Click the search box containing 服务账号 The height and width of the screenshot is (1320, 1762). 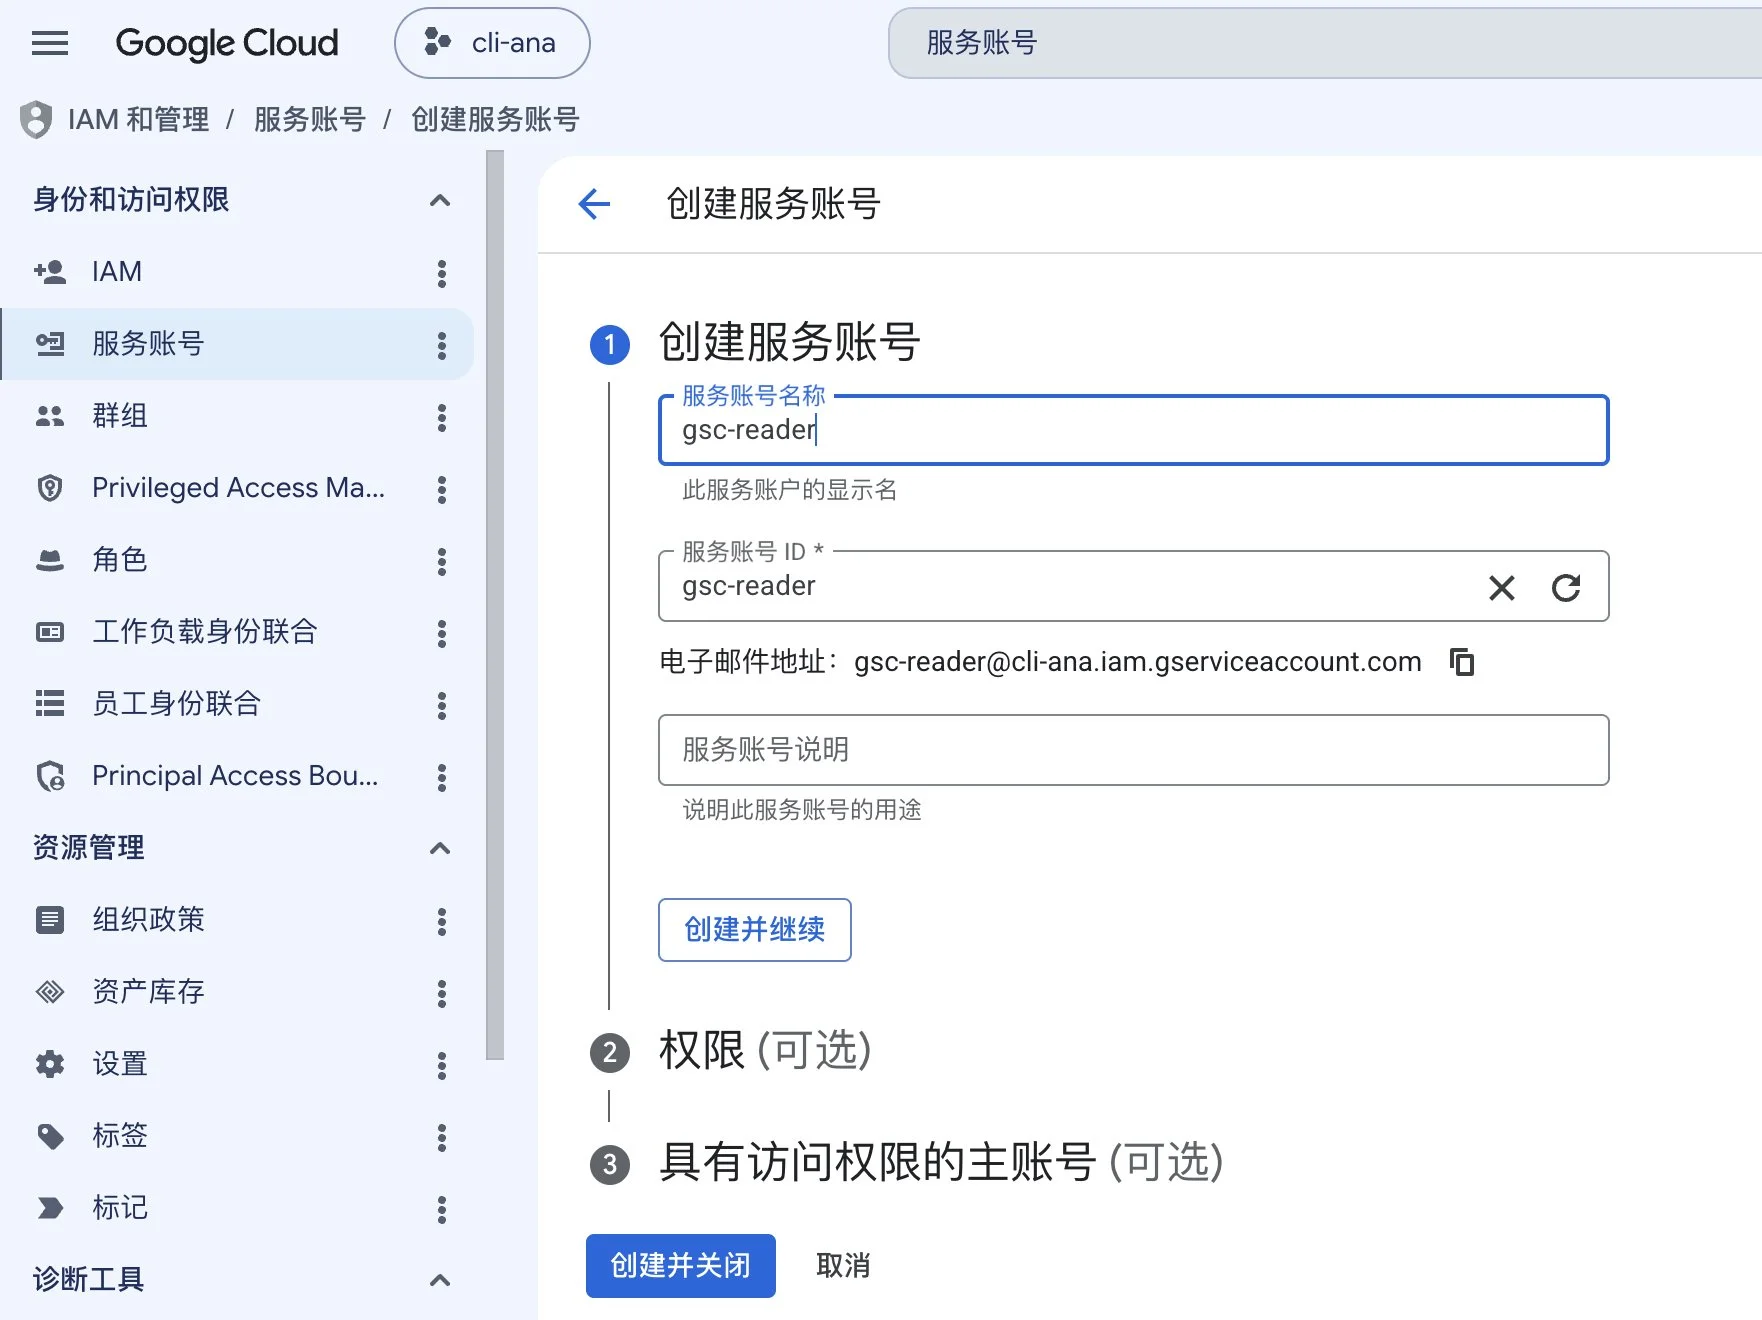tap(1325, 43)
